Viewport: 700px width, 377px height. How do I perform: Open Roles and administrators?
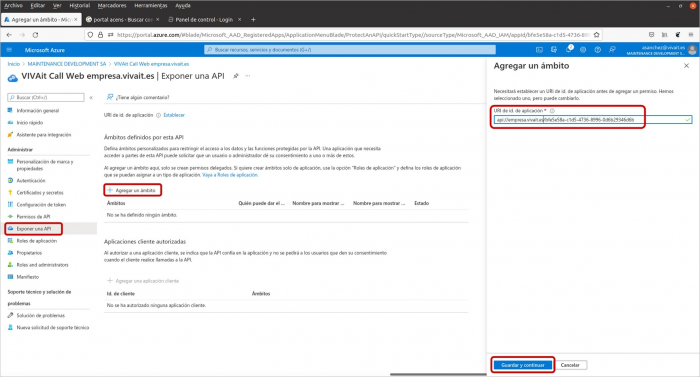click(42, 265)
